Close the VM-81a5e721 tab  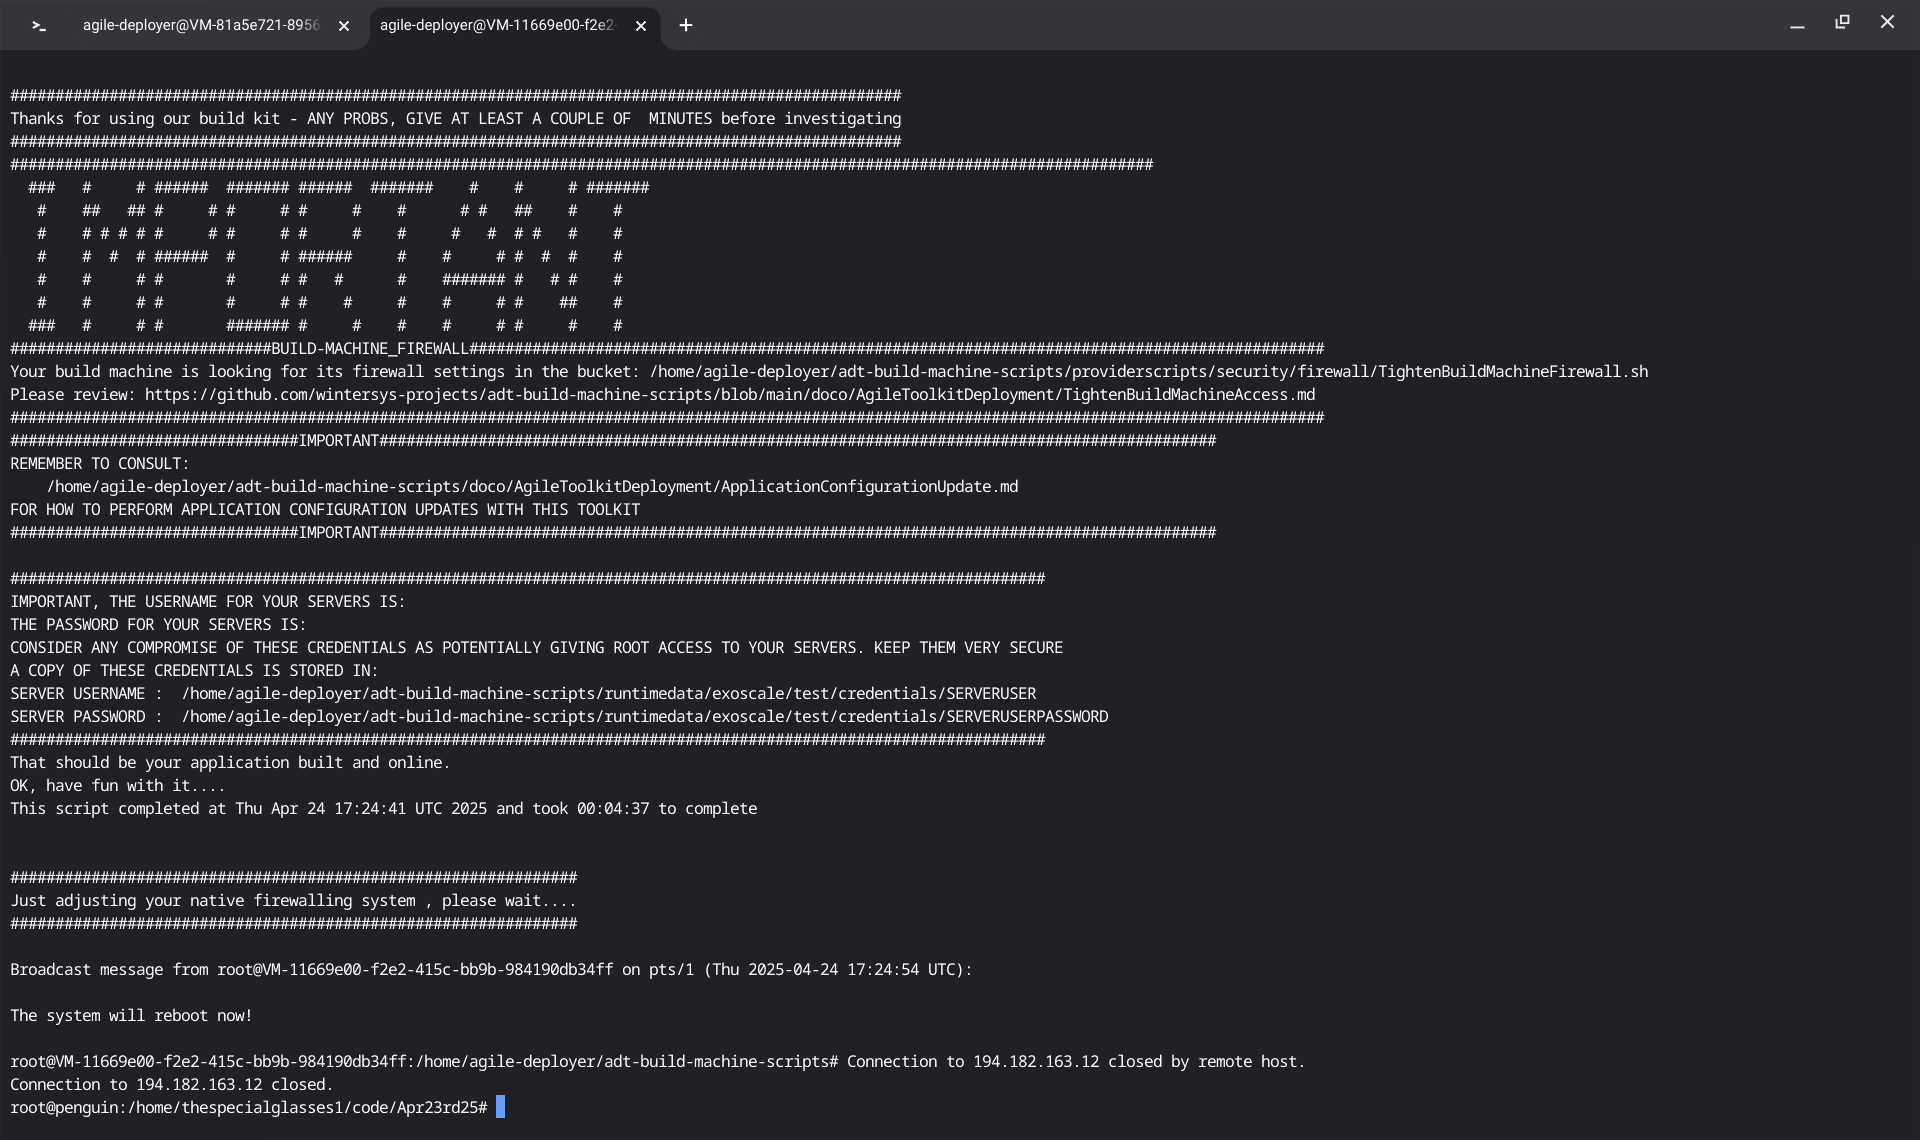(344, 27)
